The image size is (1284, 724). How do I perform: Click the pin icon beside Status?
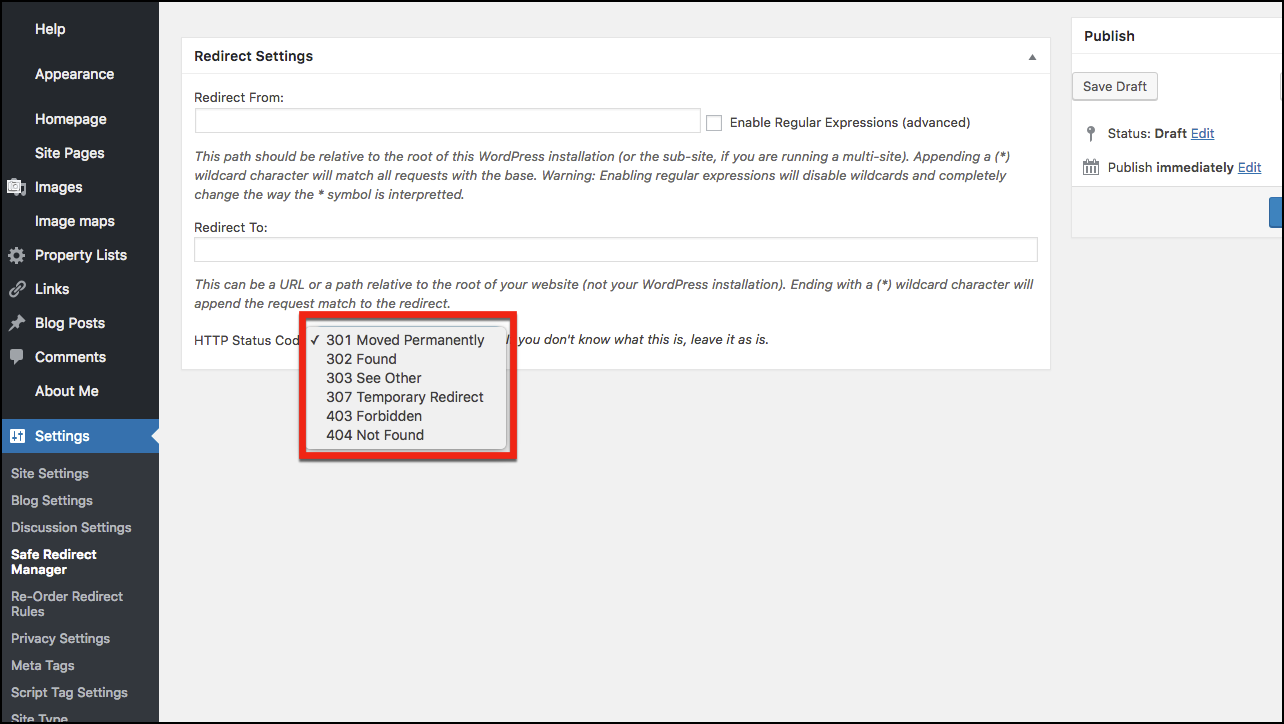tap(1091, 133)
